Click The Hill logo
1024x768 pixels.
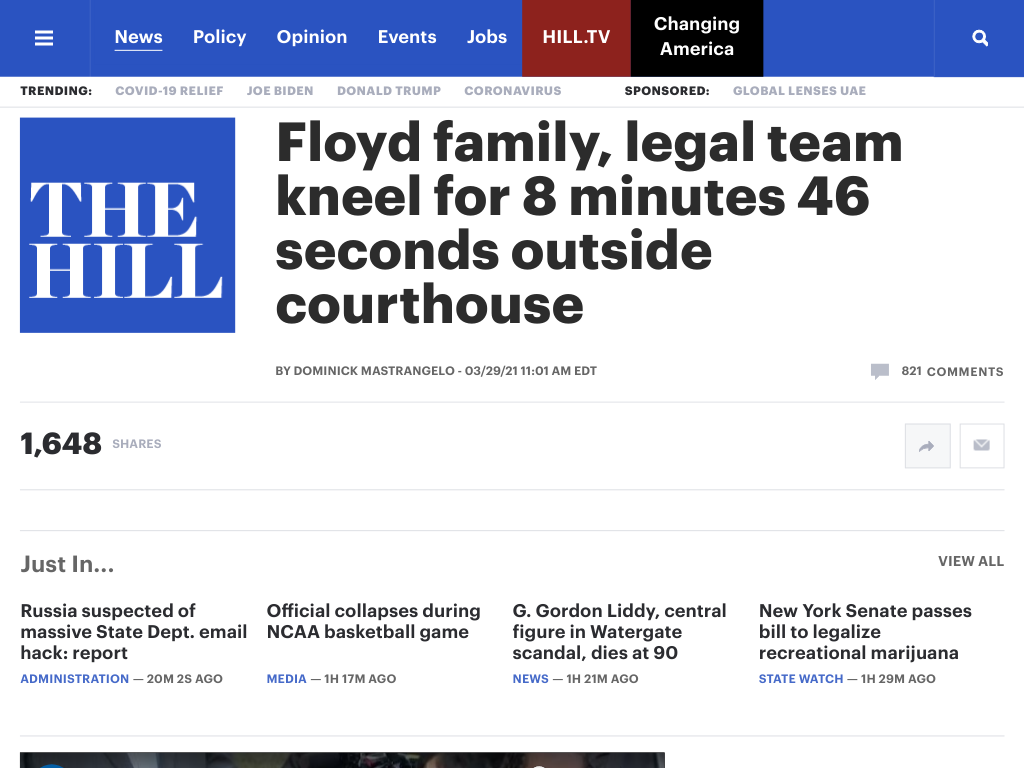[127, 225]
